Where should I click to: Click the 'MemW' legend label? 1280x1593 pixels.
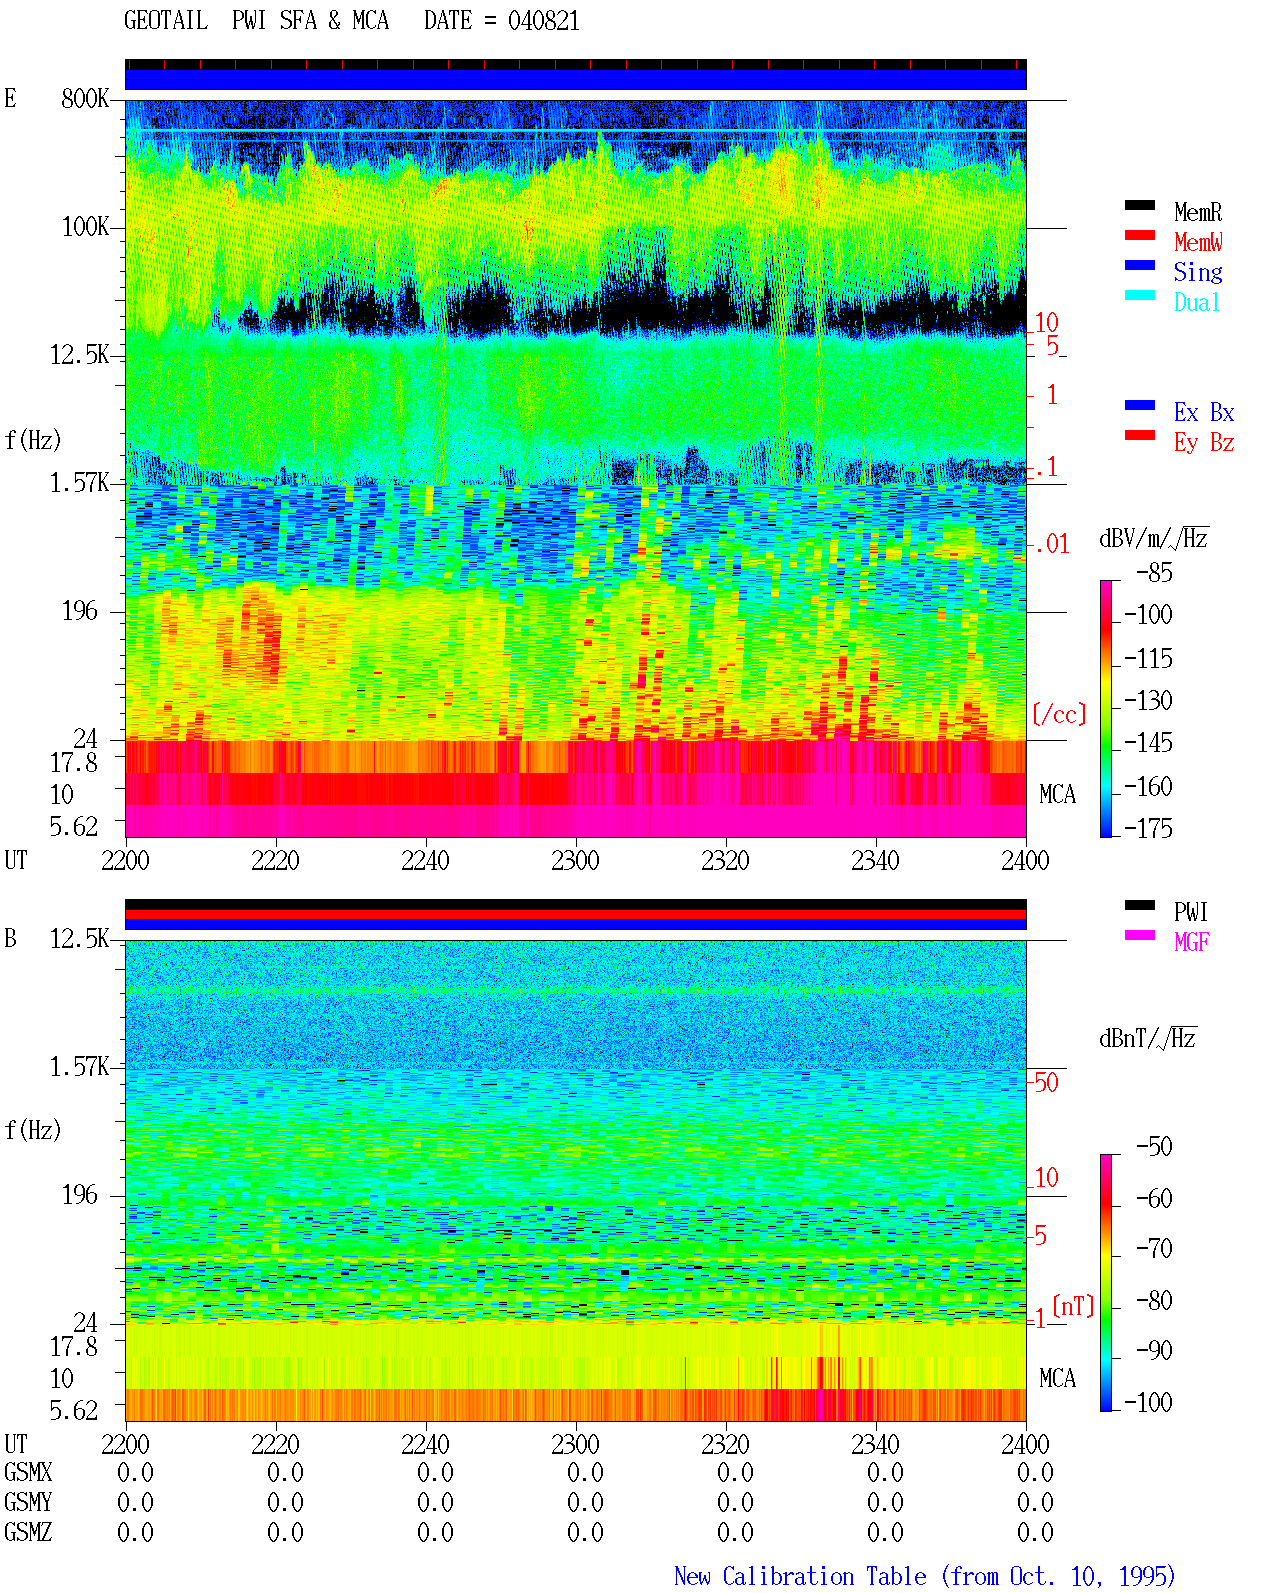point(1198,242)
